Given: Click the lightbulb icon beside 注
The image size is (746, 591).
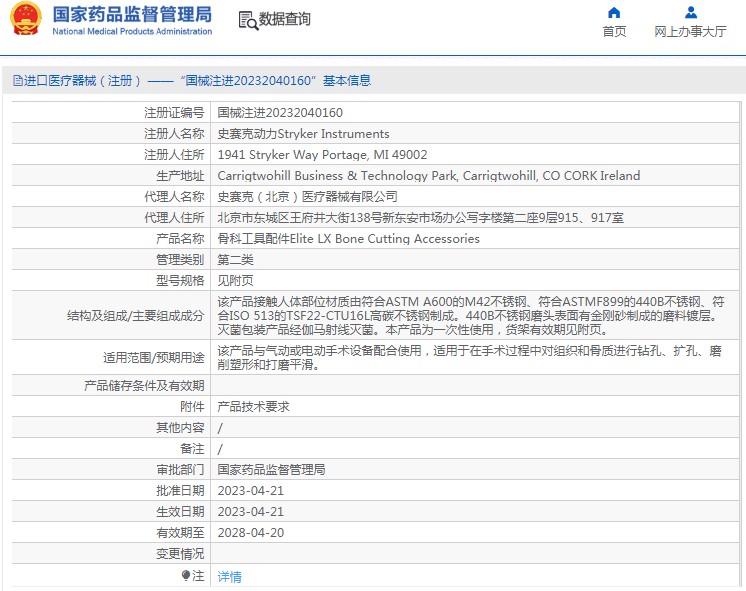Looking at the screenshot, I should [x=186, y=576].
